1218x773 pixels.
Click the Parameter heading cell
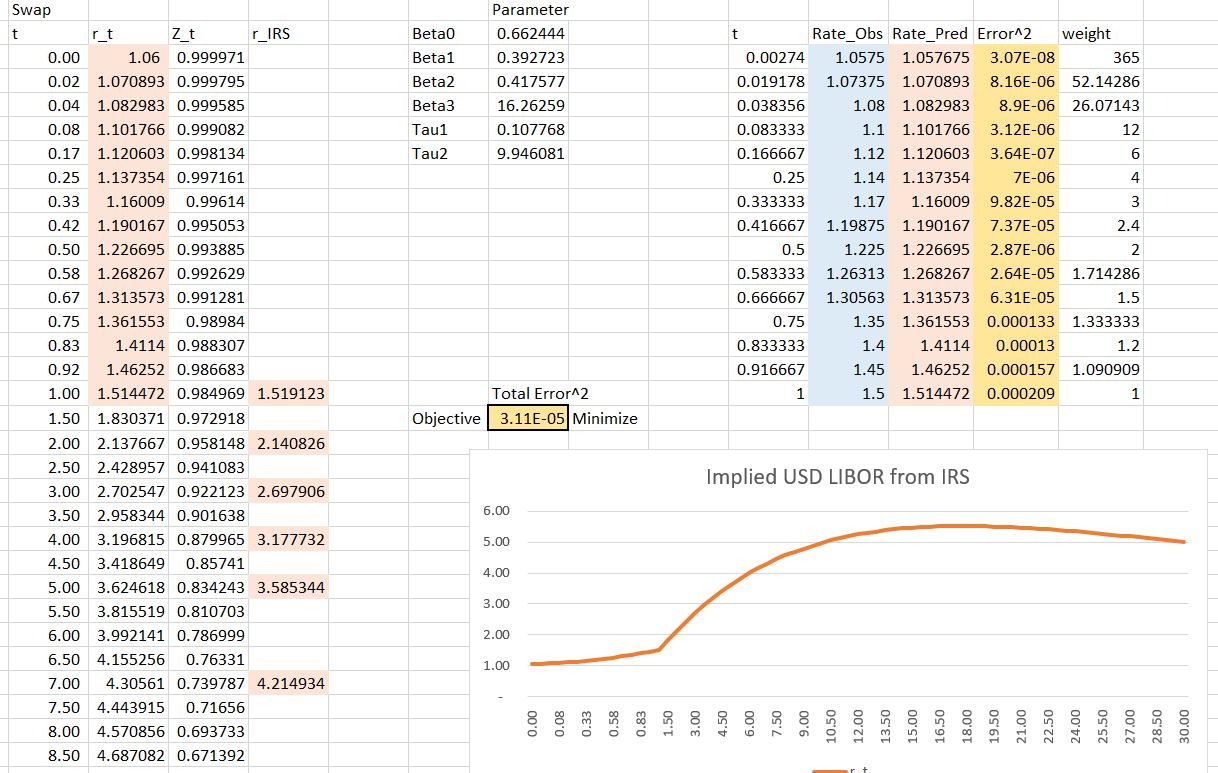(530, 10)
